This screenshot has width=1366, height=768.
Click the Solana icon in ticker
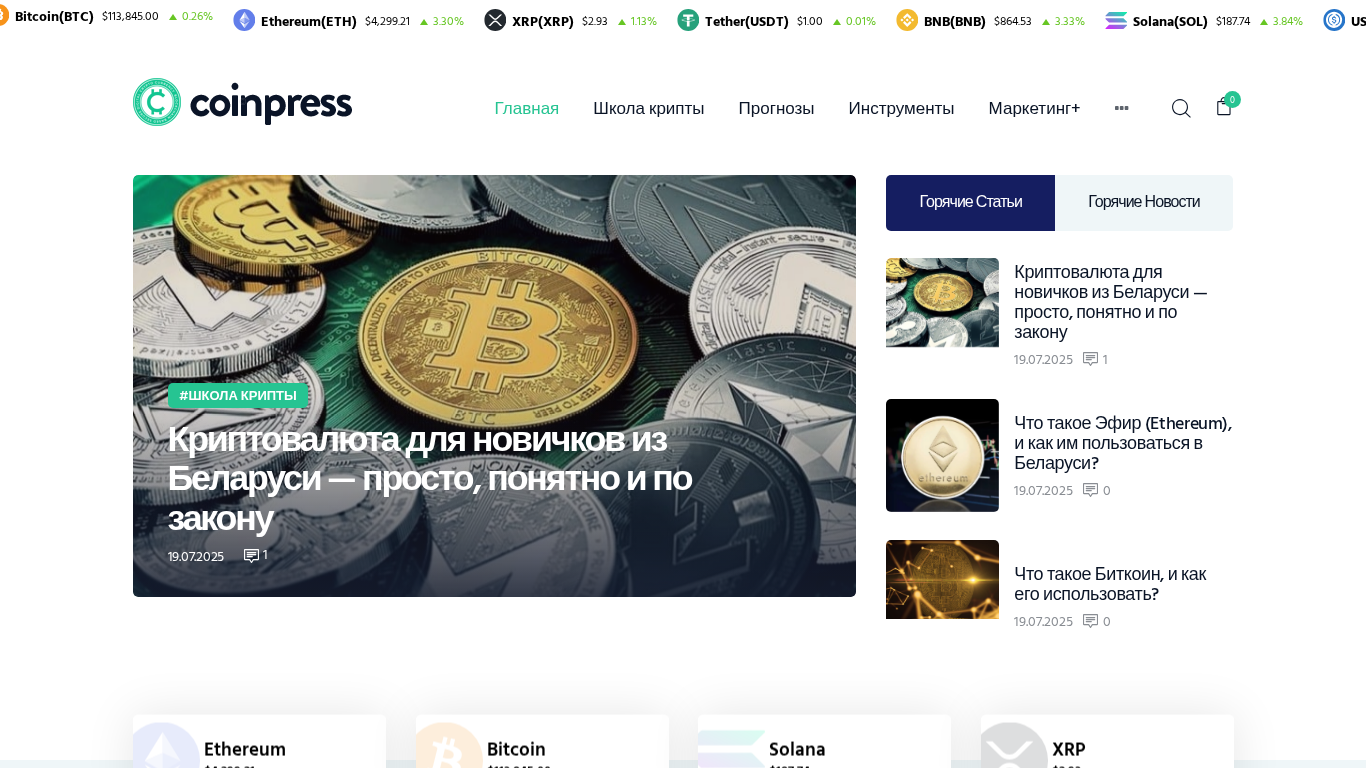click(x=1116, y=20)
